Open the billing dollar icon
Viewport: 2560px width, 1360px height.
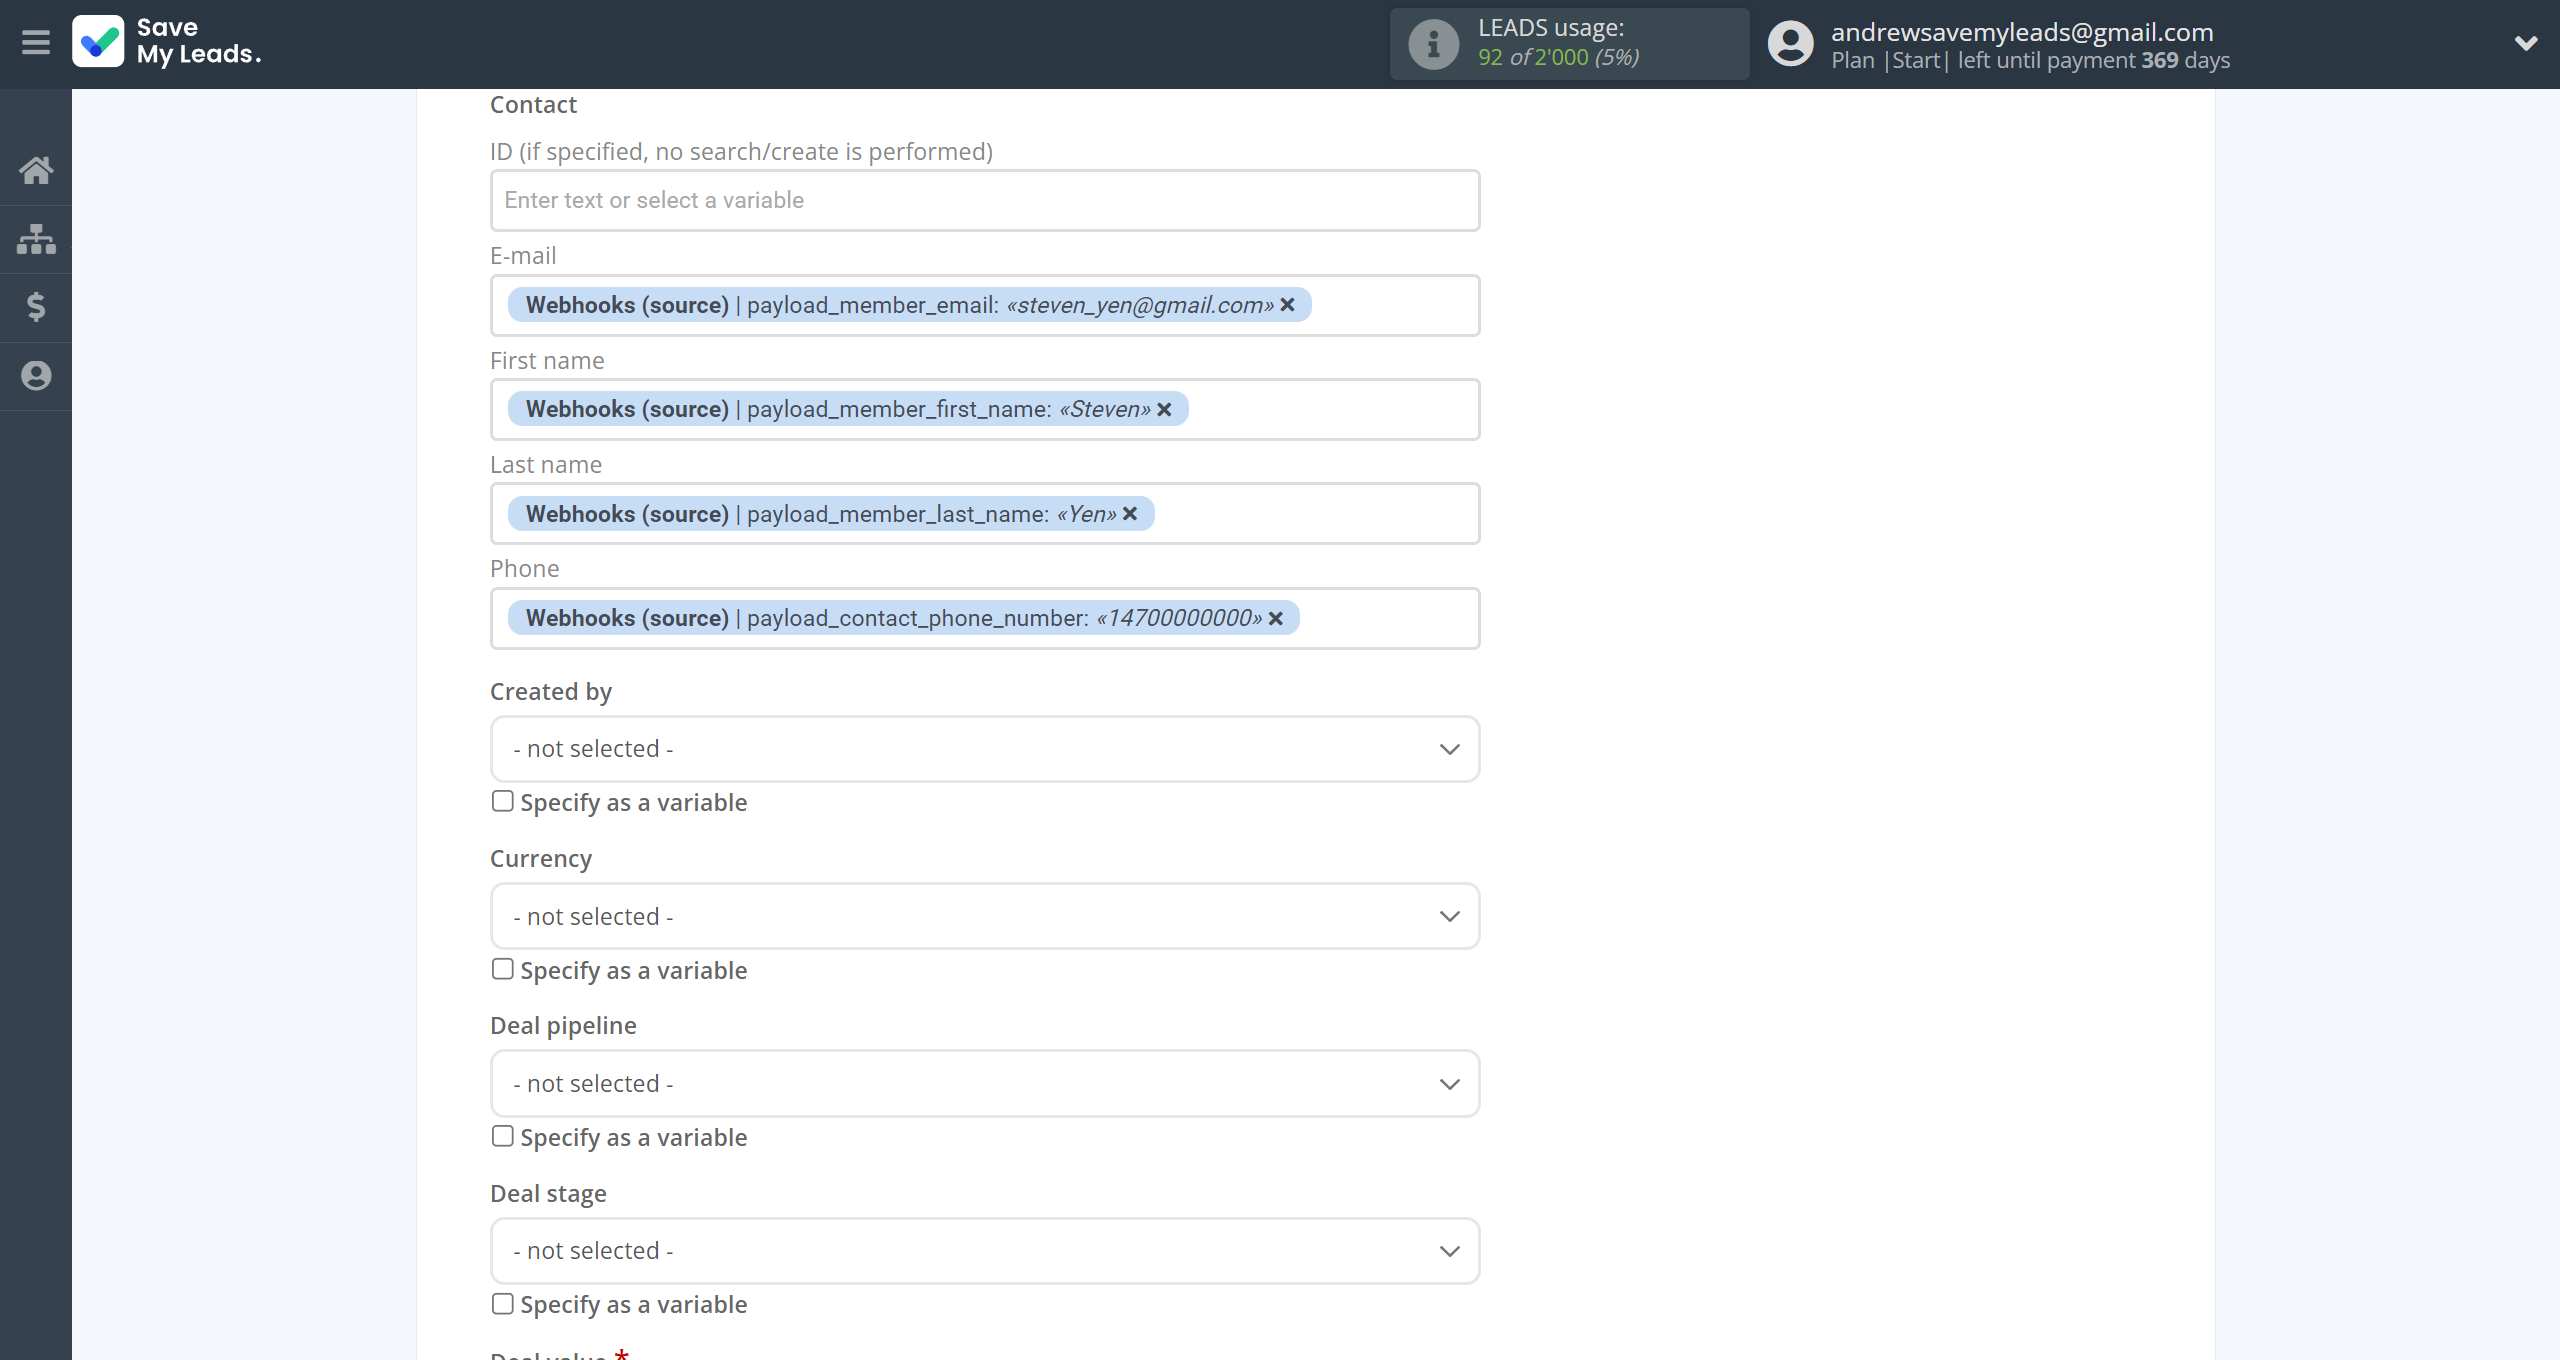[x=36, y=307]
